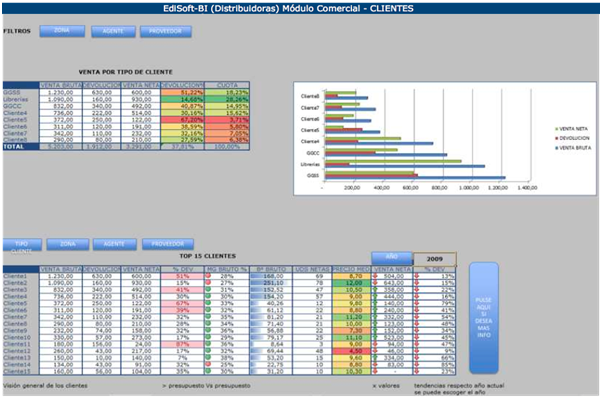The image size is (602, 399).
Task: Click Cliente9's red arrow in trend % DEV column
Action: (x=417, y=331)
